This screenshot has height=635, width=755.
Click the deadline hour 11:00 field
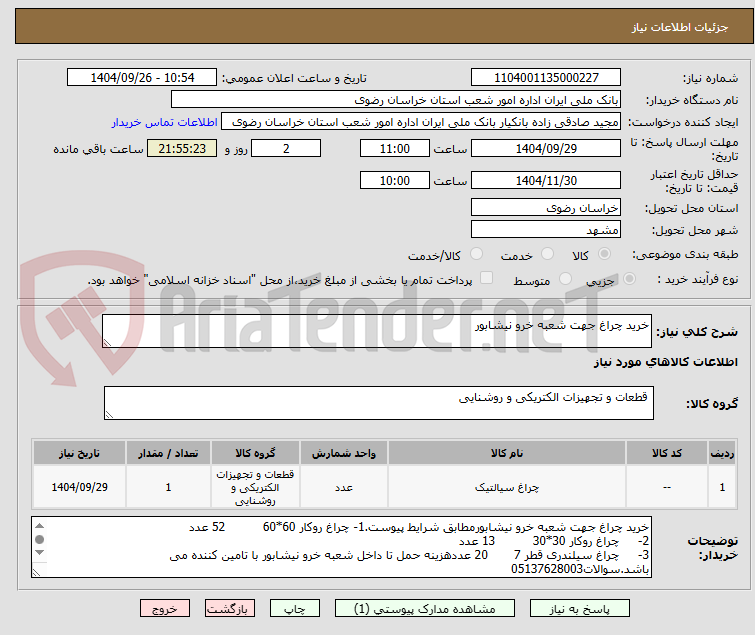394,148
